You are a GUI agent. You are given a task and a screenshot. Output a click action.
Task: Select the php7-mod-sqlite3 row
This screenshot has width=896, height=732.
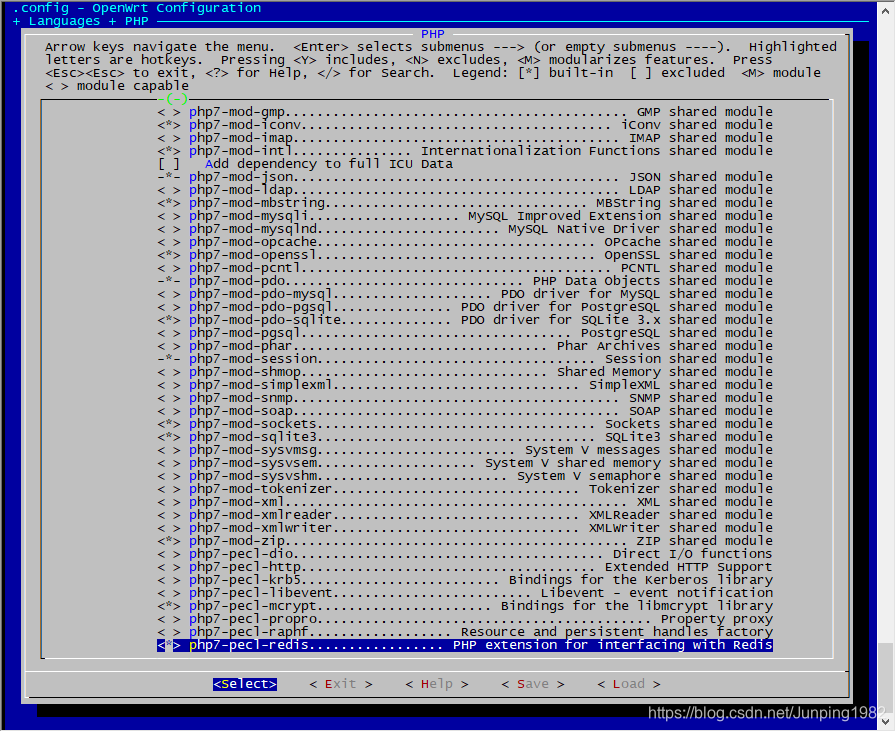coord(465,437)
